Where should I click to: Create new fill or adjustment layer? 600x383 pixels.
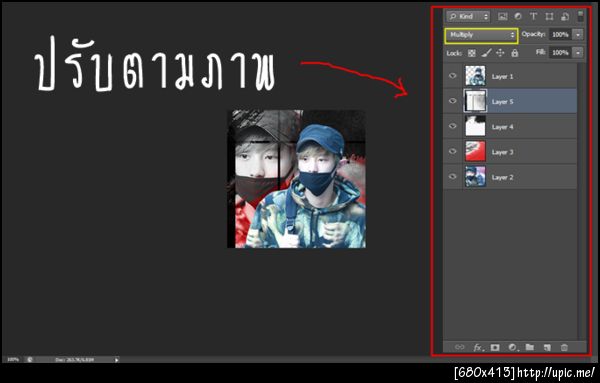point(513,347)
